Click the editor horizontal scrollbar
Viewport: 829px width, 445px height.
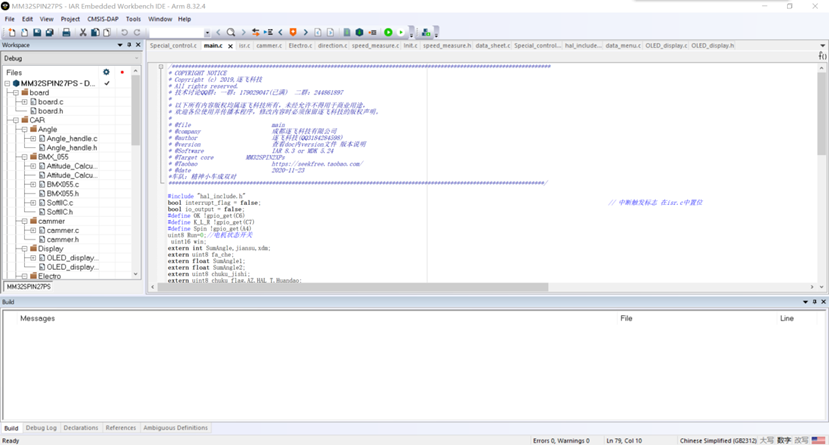click(352, 287)
